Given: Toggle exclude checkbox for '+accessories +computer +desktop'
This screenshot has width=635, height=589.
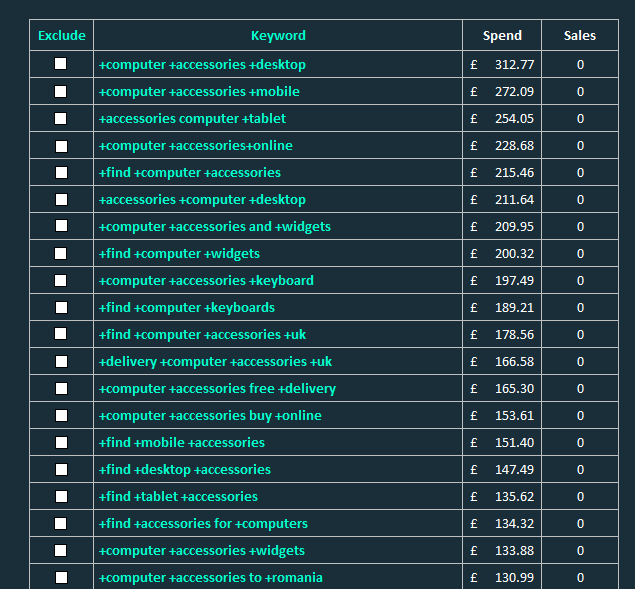Looking at the screenshot, I should [61, 199].
